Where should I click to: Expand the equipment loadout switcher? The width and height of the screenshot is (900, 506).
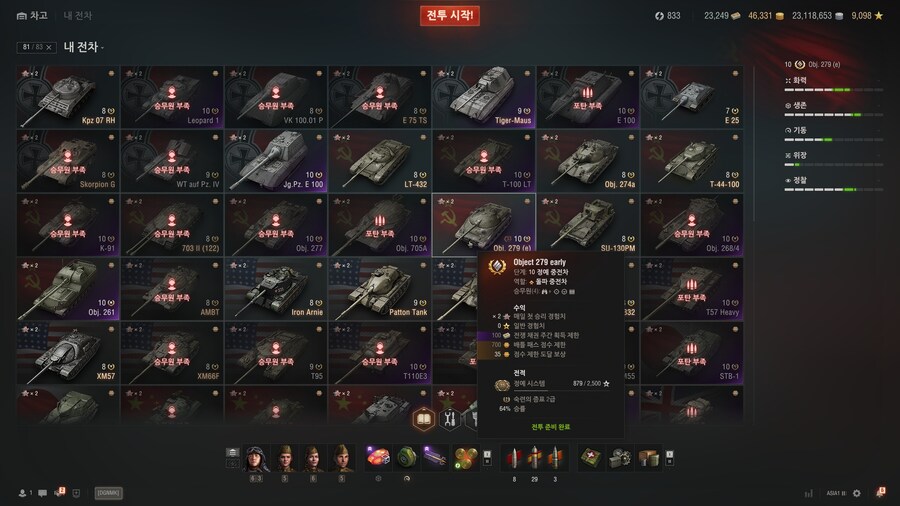(x=487, y=458)
